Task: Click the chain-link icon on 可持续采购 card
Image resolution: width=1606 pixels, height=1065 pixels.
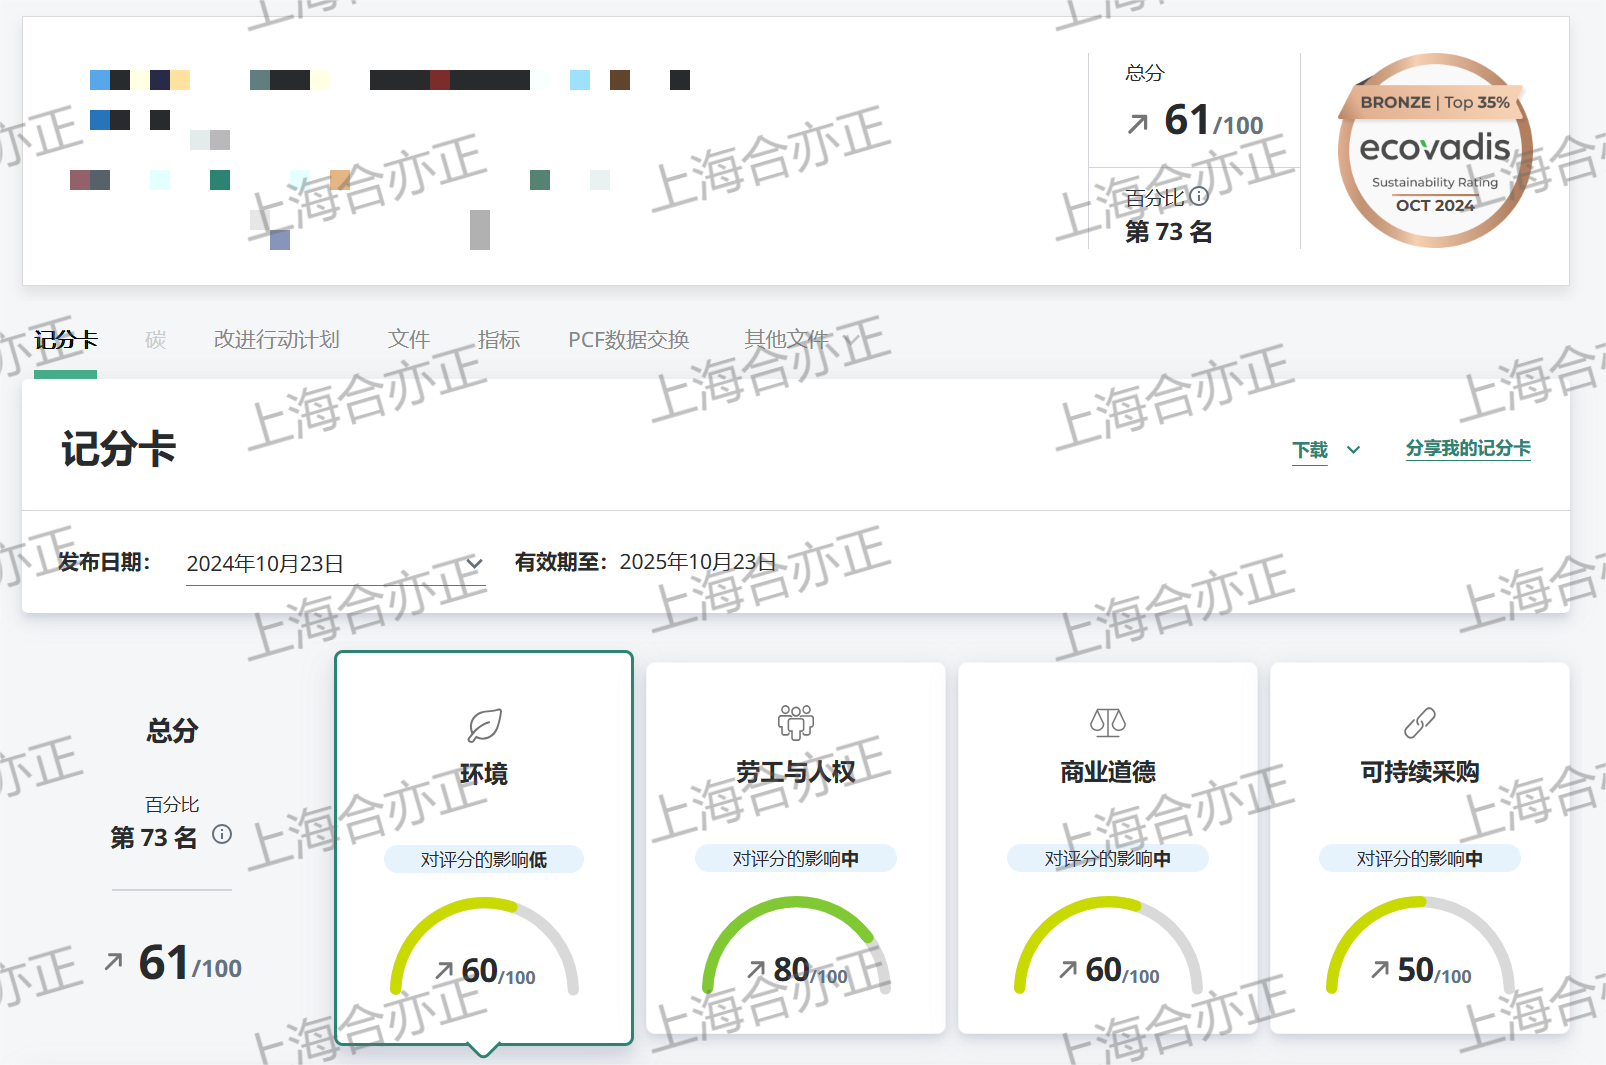Action: click(x=1419, y=721)
